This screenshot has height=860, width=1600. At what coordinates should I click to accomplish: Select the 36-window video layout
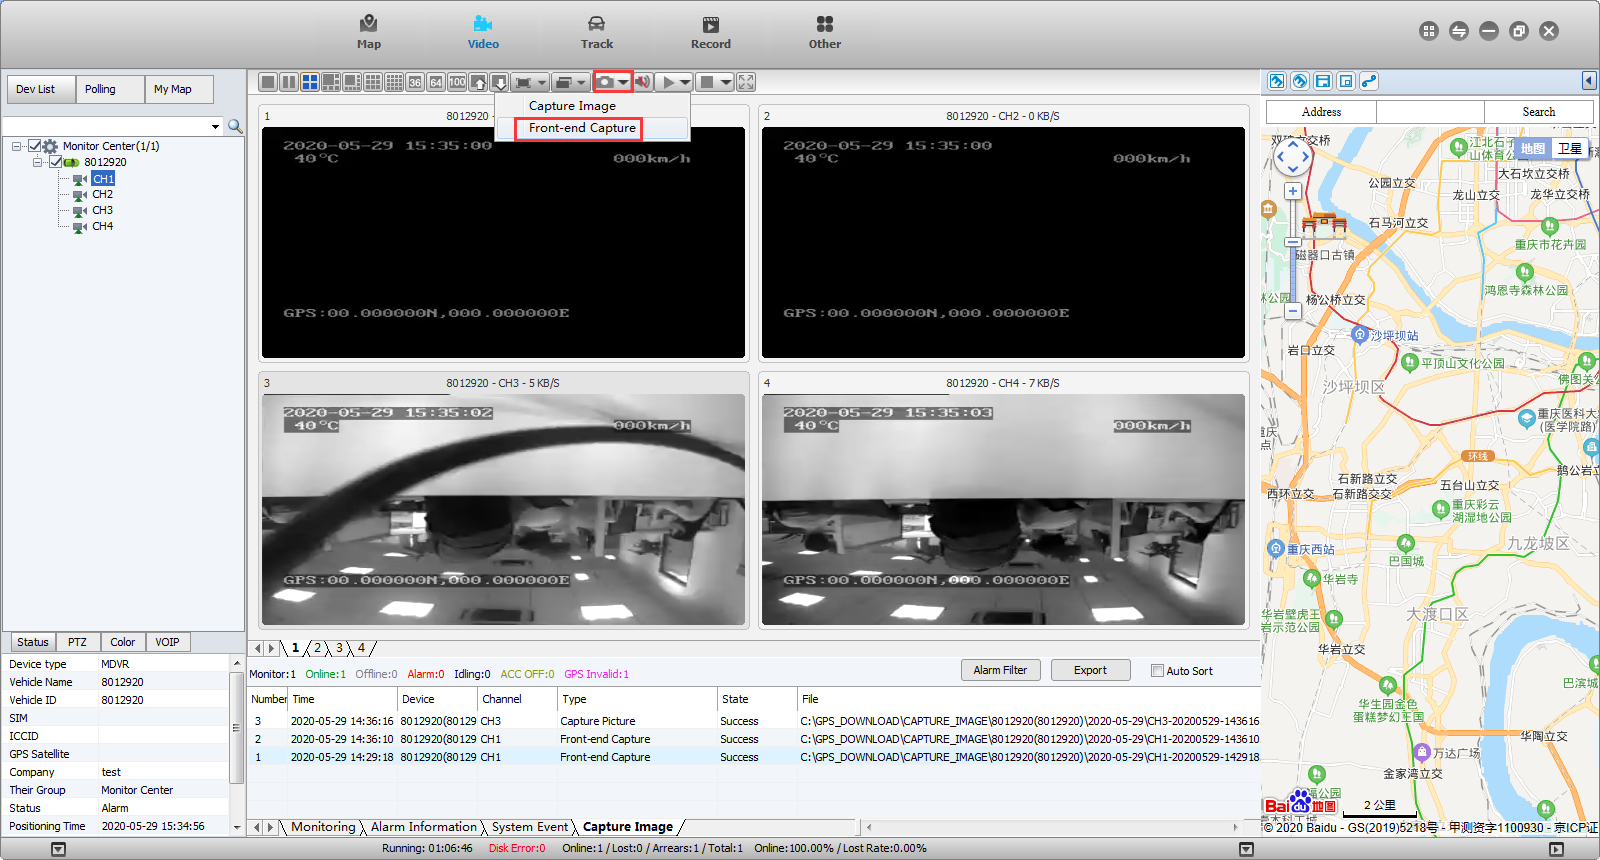(415, 82)
